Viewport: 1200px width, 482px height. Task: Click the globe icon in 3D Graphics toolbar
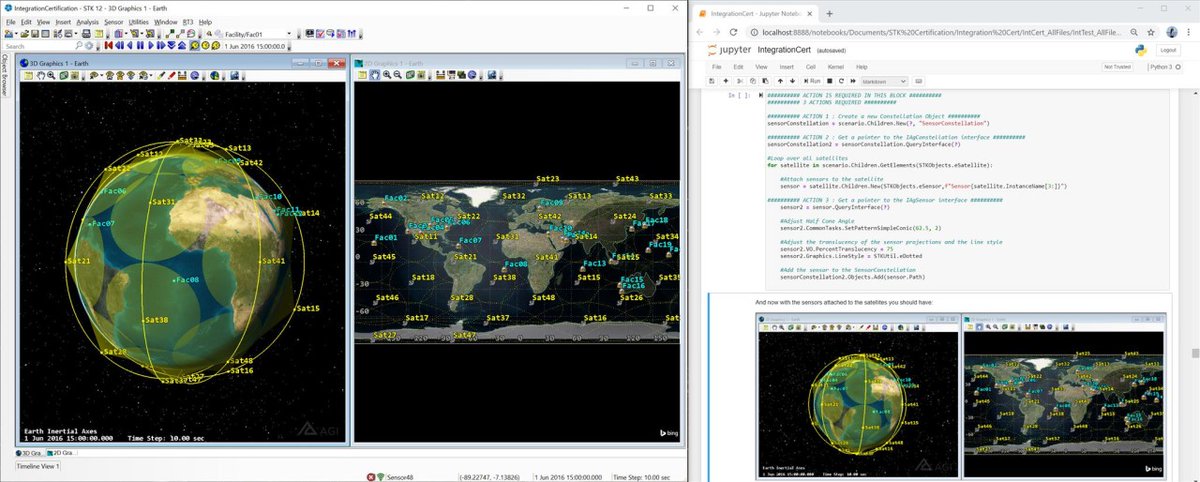214,75
